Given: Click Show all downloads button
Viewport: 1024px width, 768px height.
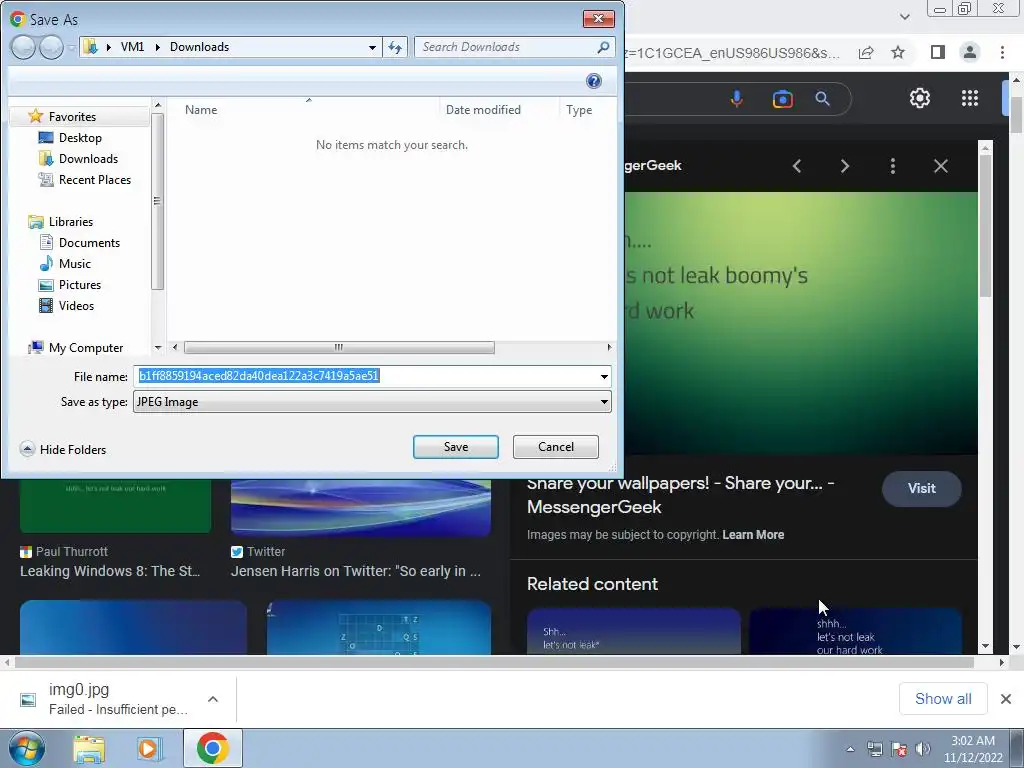Looking at the screenshot, I should click(x=943, y=699).
